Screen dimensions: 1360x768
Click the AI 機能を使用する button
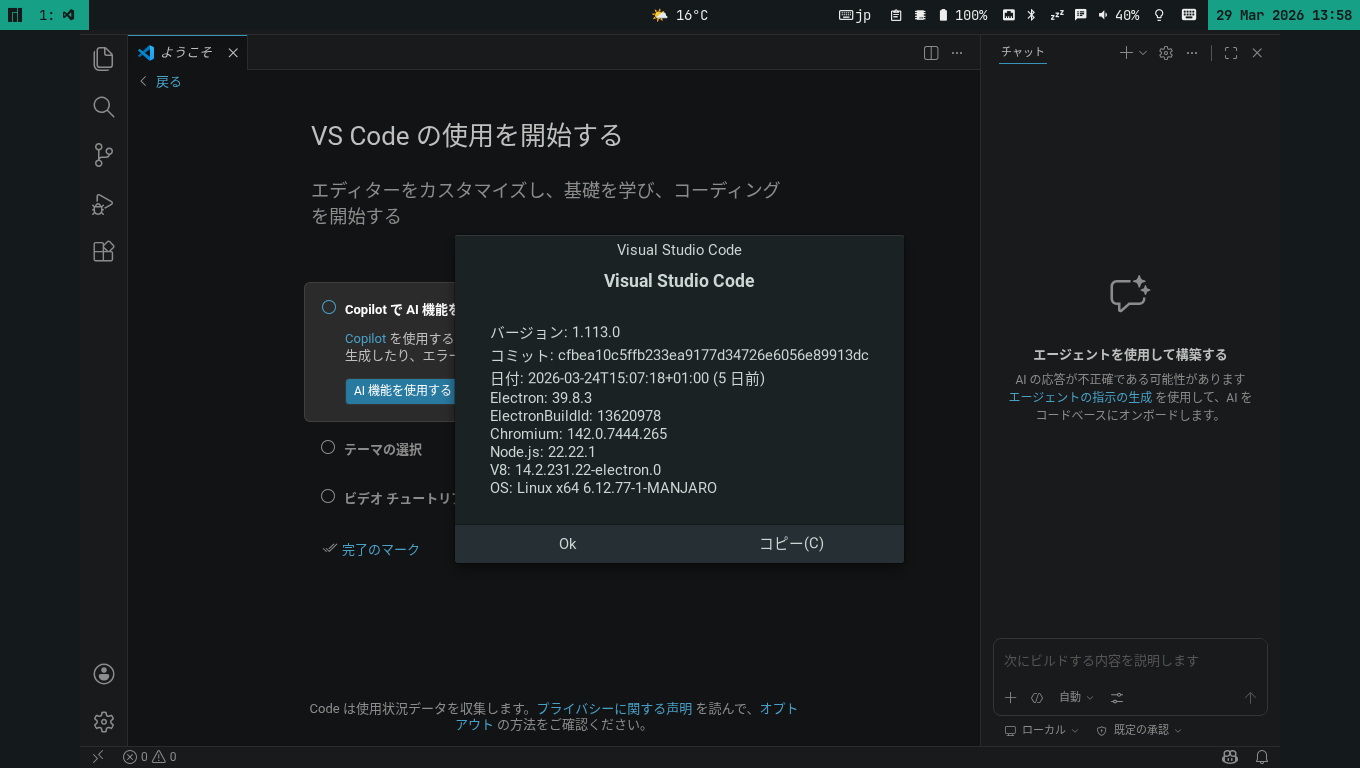click(402, 391)
